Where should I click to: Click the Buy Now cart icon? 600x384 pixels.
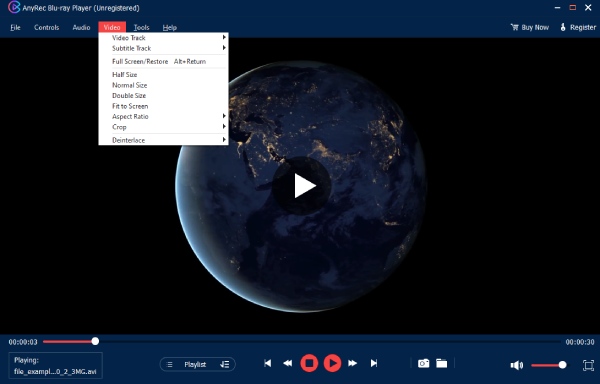point(514,27)
